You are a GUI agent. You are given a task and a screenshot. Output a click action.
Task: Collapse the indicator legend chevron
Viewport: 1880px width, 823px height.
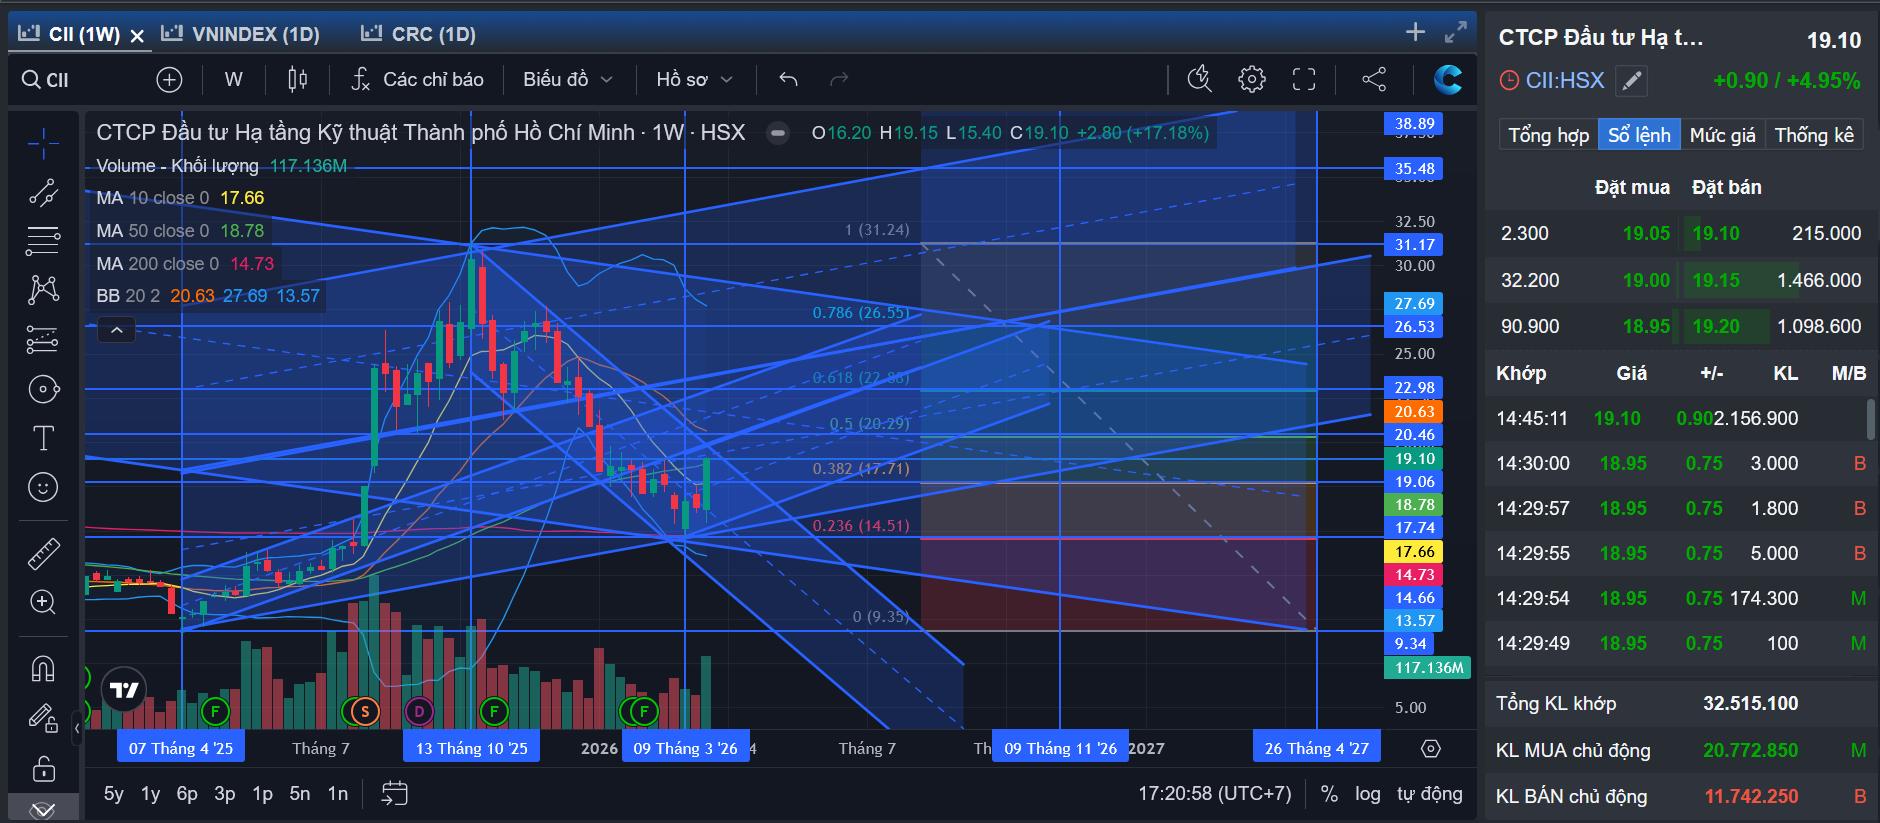(116, 330)
